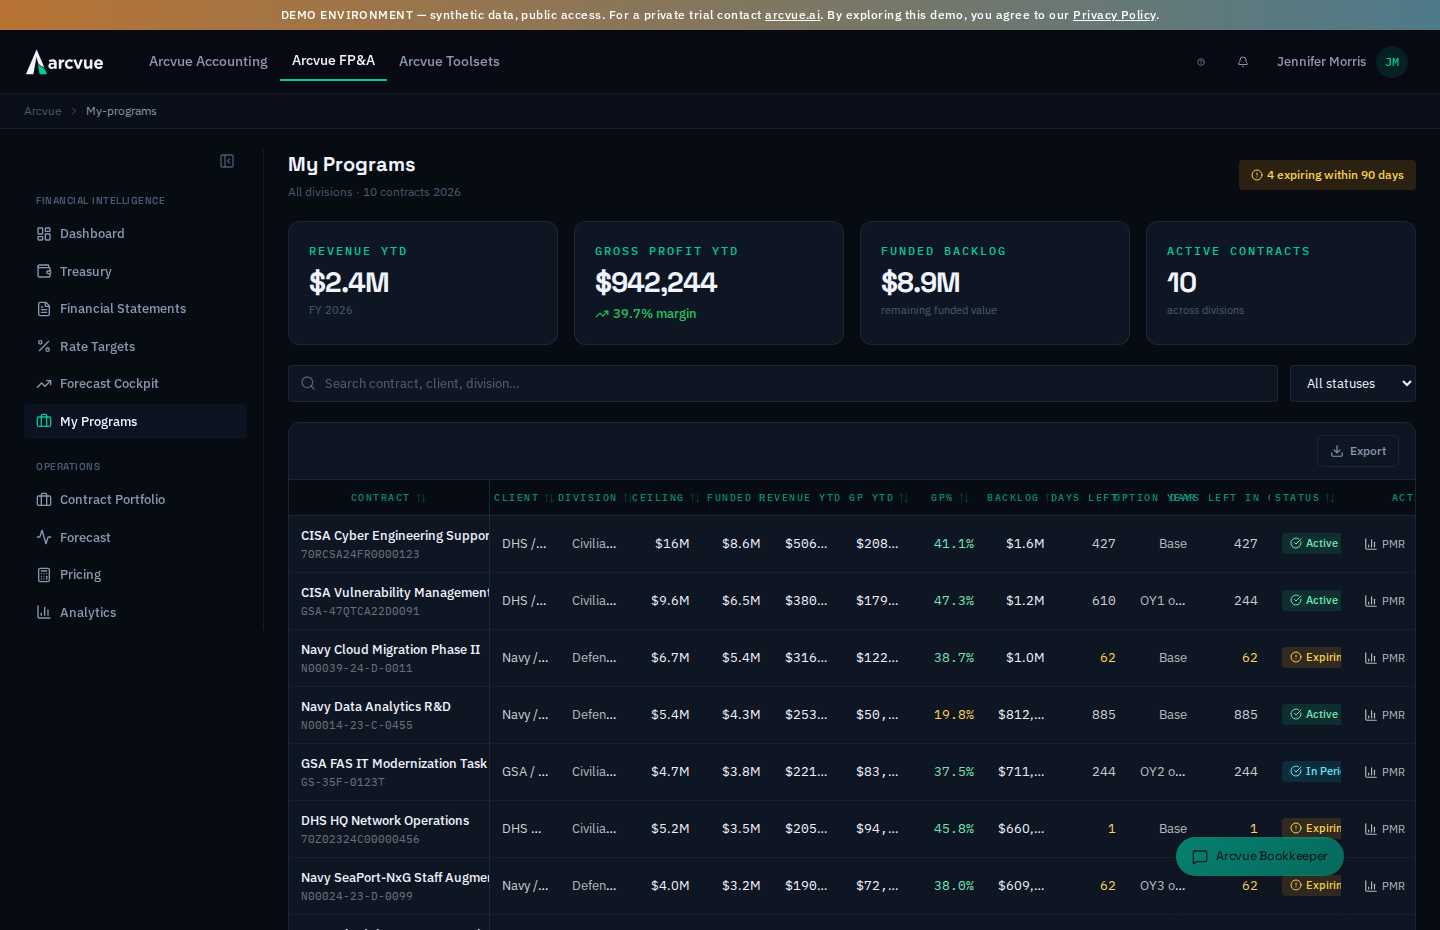Go to Rate Targets
This screenshot has width=1440, height=930.
(x=135, y=346)
